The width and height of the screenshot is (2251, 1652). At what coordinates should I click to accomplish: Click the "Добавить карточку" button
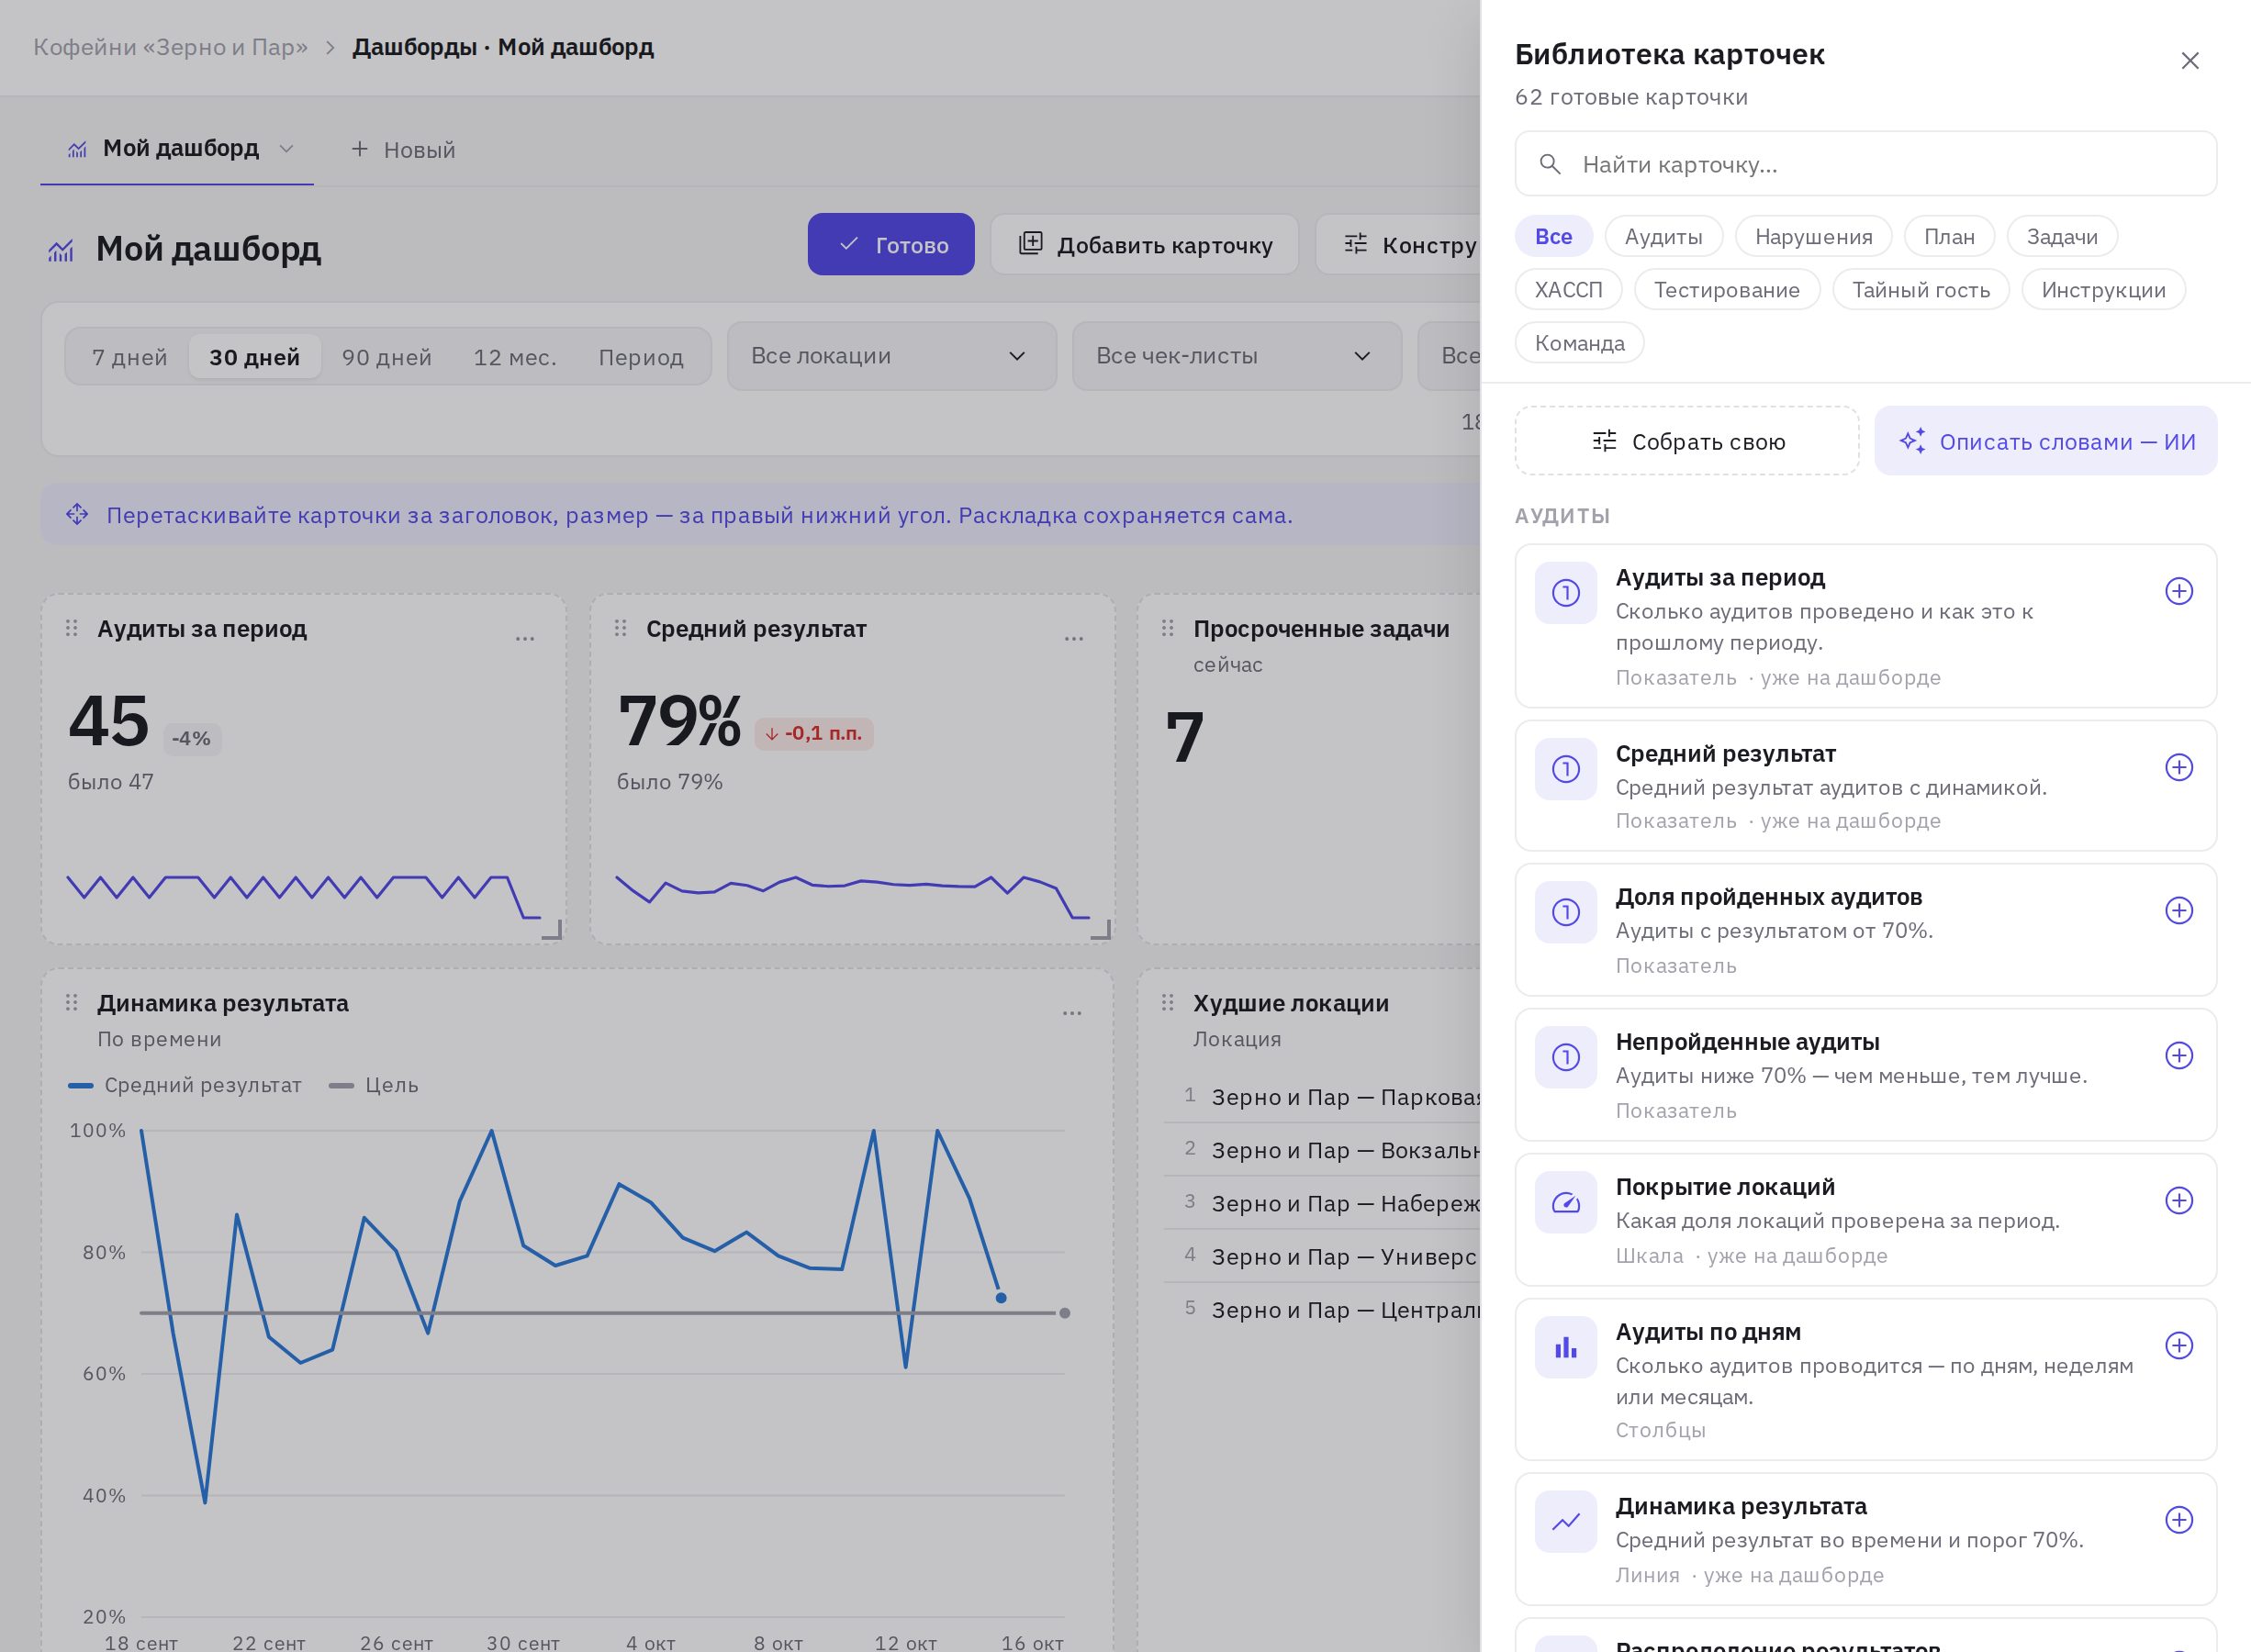coord(1145,245)
